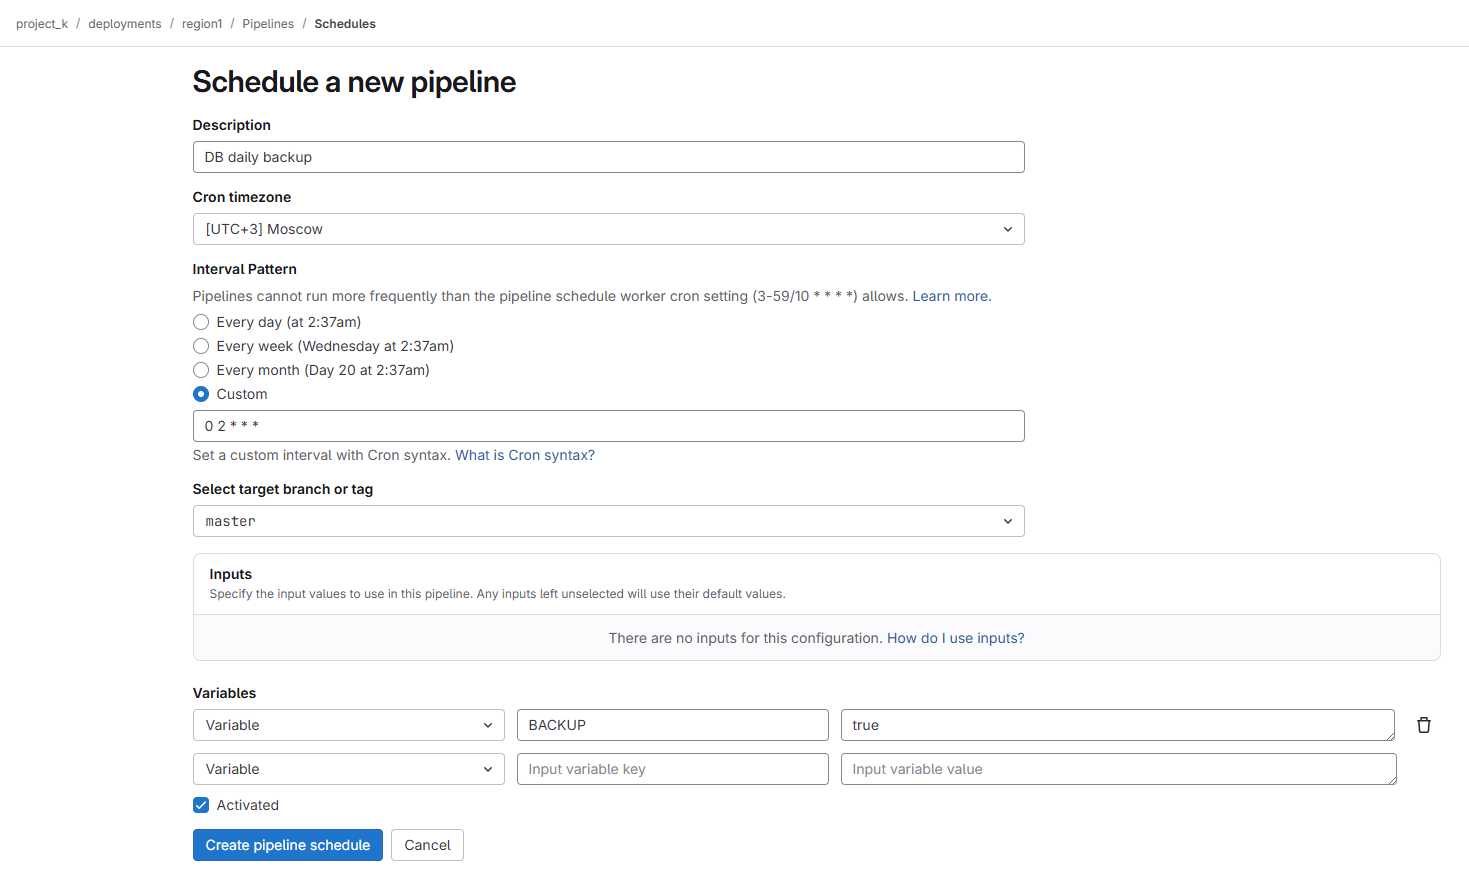Go to project_k breadcrumb

42,24
